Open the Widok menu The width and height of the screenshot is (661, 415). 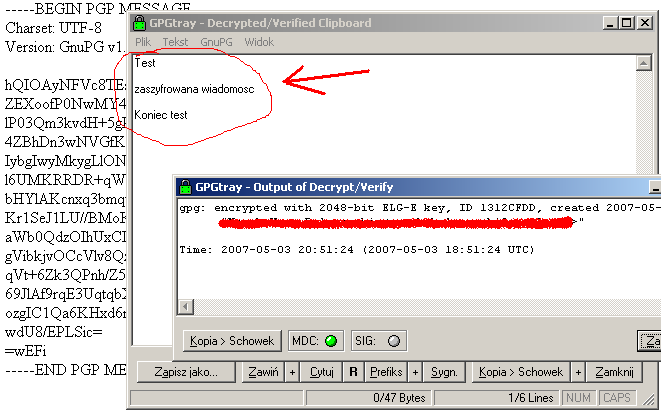tap(259, 42)
